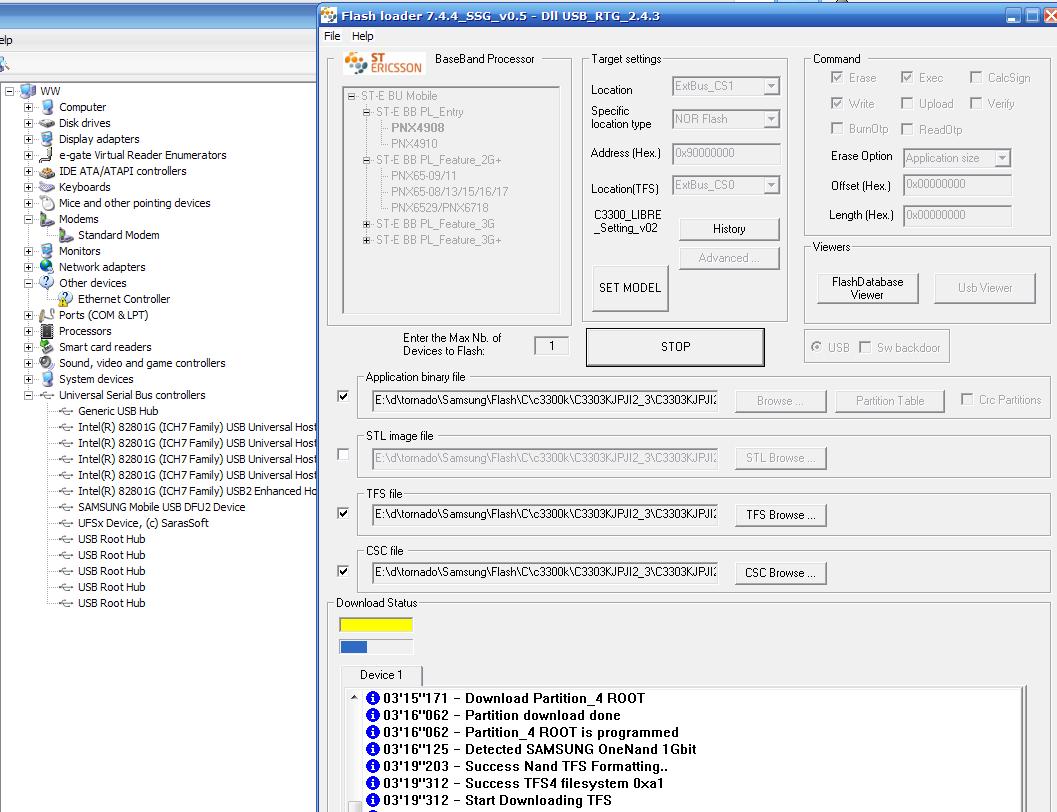Image resolution: width=1057 pixels, height=812 pixels.
Task: Select the Keyboards category icon
Action: (47, 187)
